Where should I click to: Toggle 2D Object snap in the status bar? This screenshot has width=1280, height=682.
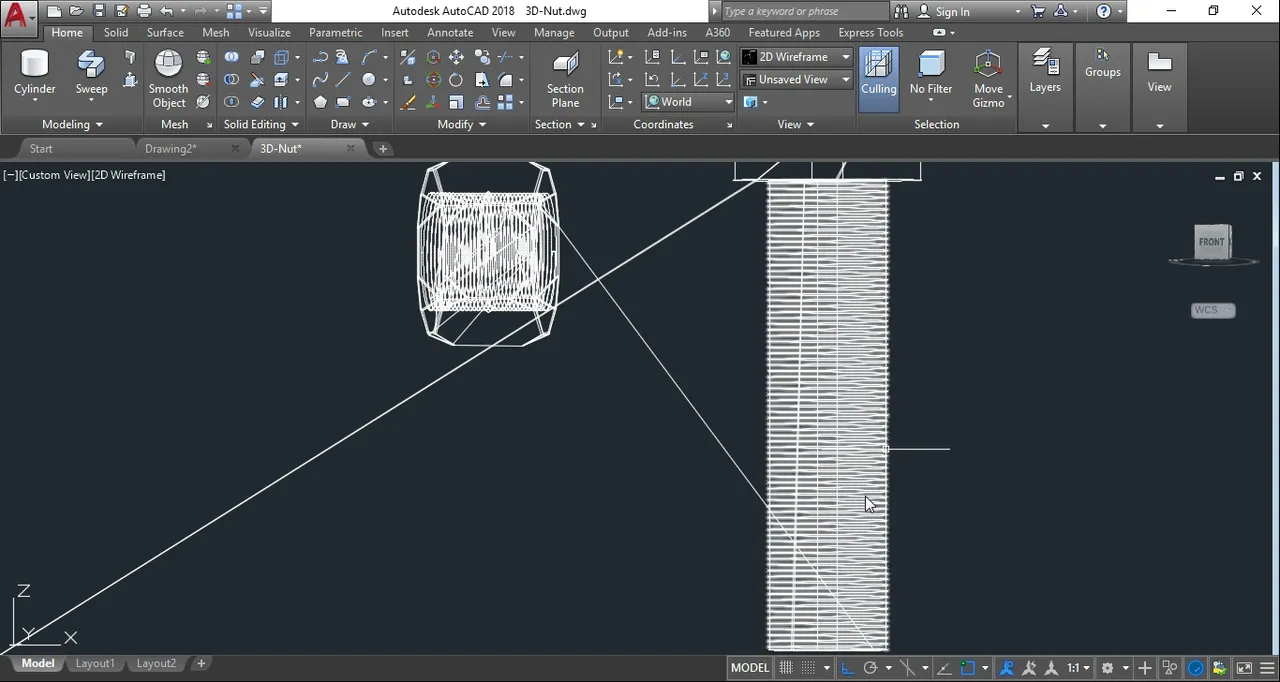click(967, 668)
